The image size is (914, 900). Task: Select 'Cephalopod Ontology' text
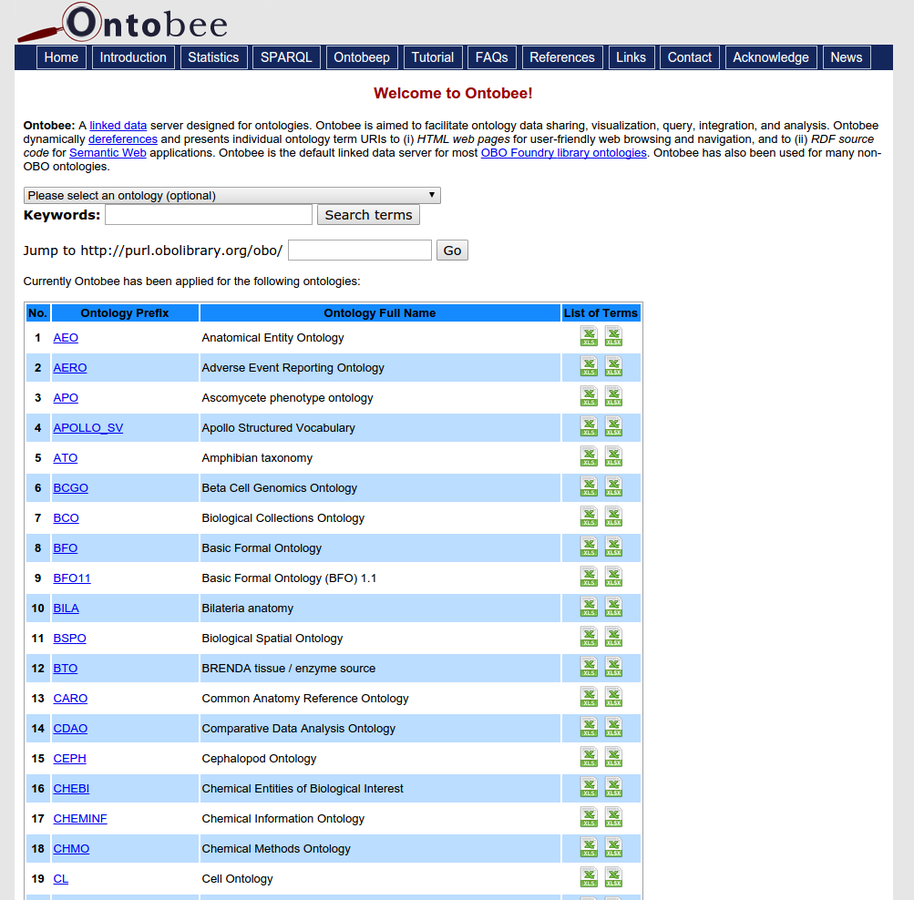pyautogui.click(x=259, y=758)
